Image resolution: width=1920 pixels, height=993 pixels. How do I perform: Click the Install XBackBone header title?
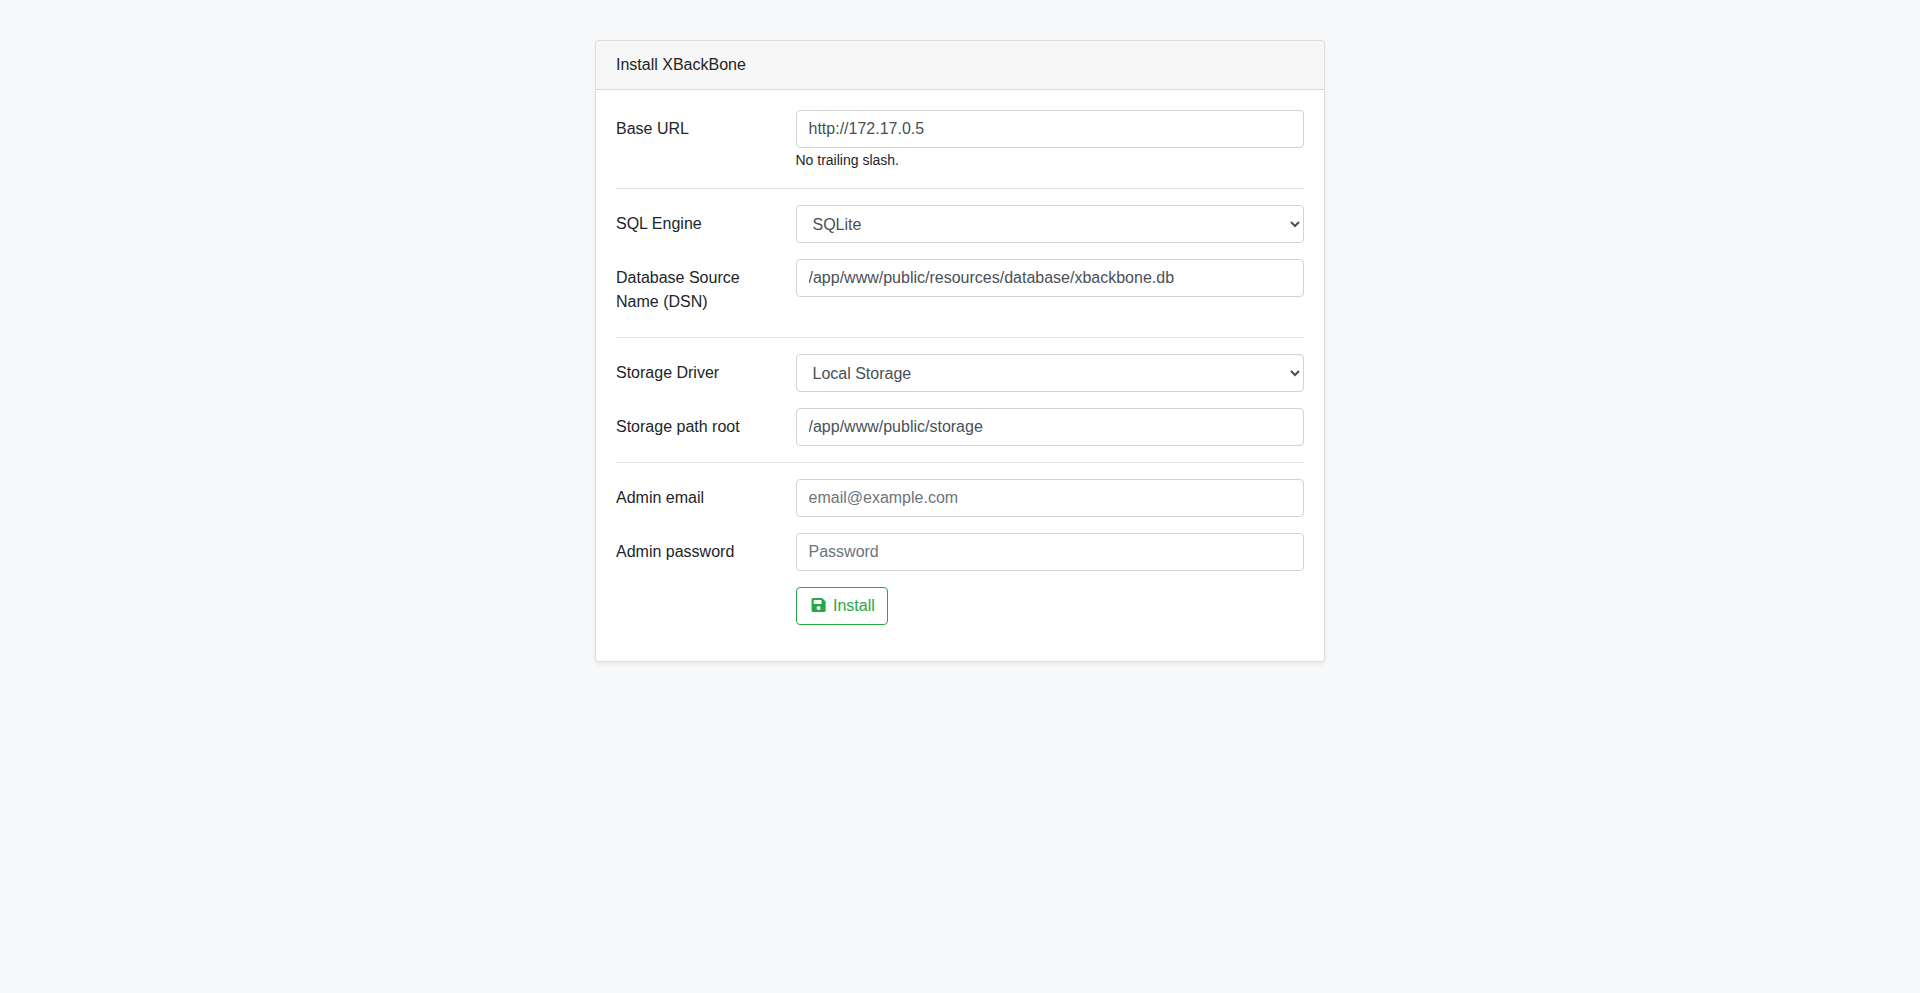tap(680, 65)
